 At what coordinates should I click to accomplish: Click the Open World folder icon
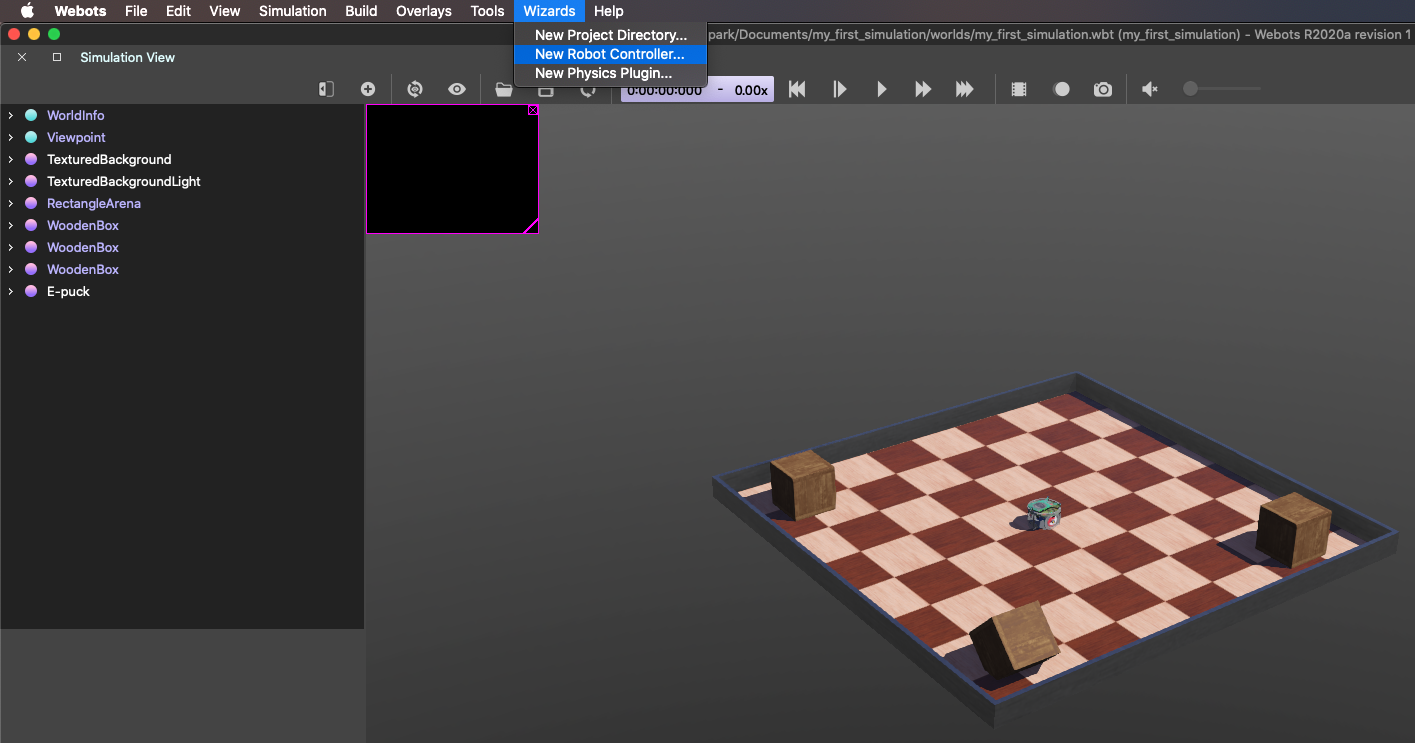coord(503,91)
